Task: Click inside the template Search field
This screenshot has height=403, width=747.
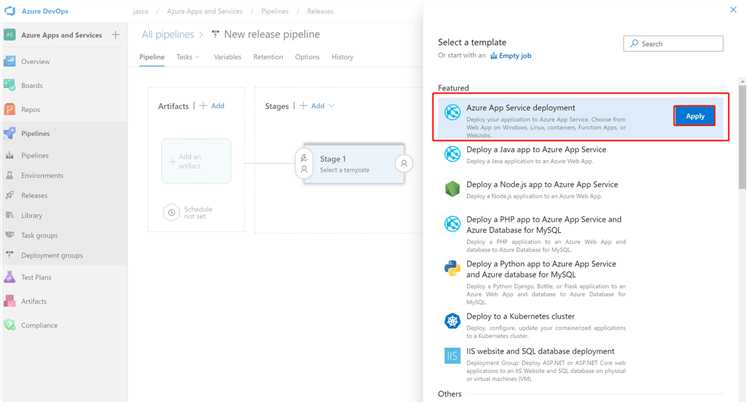Action: [x=673, y=43]
